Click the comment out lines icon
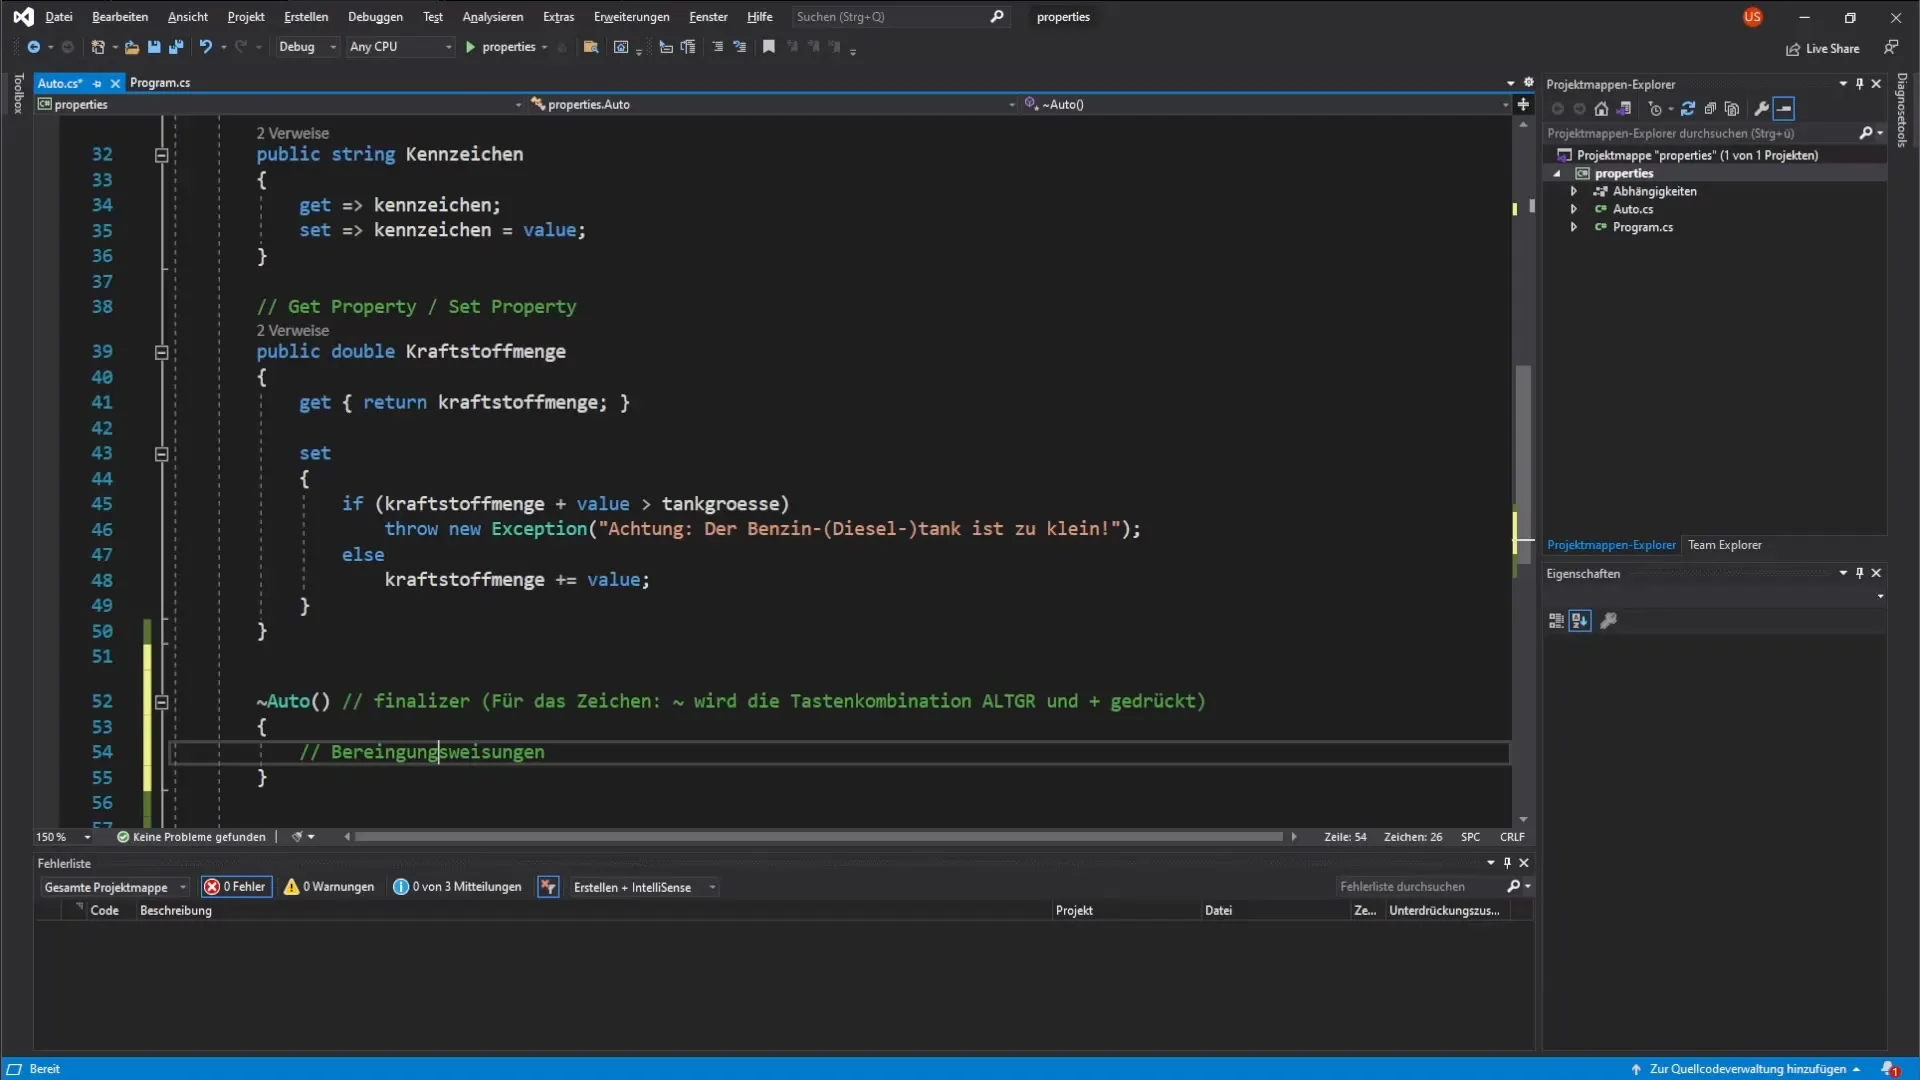This screenshot has height=1080, width=1920. pos(718,47)
